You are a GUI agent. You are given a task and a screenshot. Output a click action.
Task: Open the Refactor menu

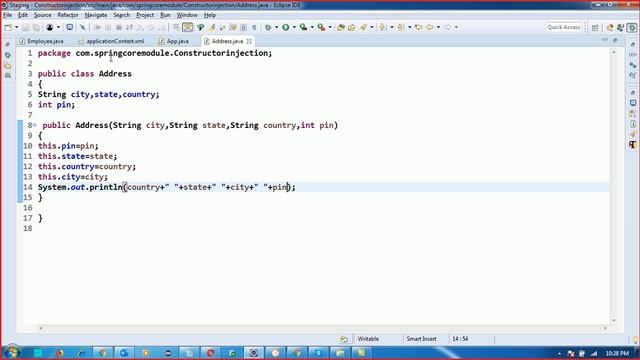click(x=68, y=15)
